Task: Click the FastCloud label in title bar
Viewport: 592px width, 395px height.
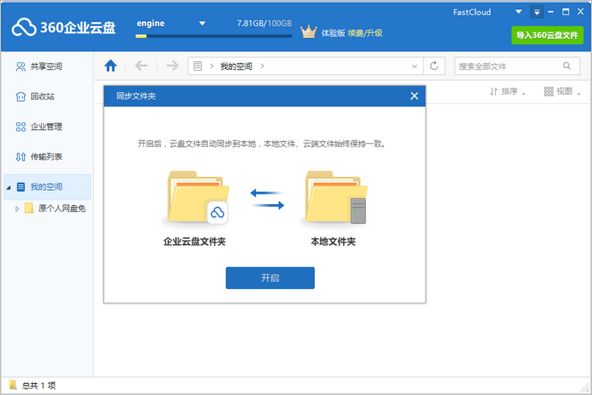Action: click(x=472, y=12)
